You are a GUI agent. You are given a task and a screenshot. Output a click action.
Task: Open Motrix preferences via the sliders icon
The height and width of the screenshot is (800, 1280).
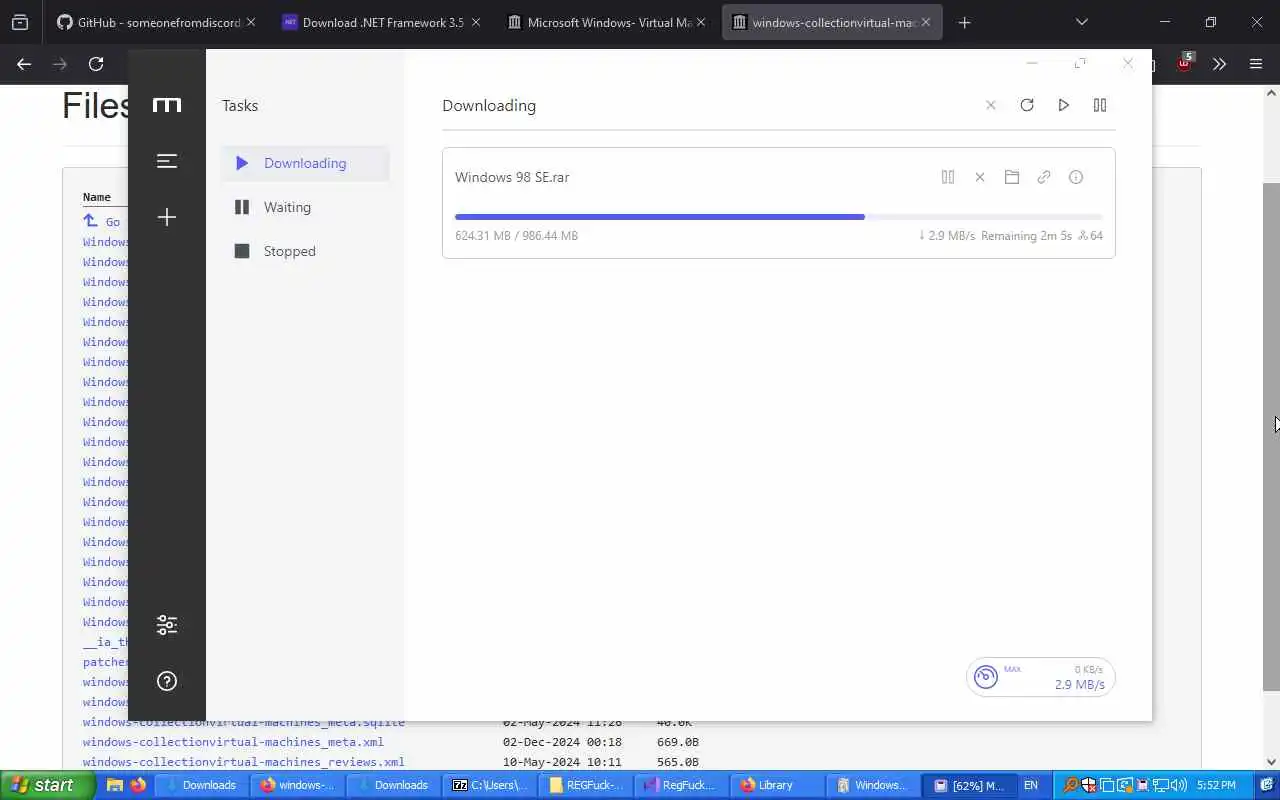point(167,625)
